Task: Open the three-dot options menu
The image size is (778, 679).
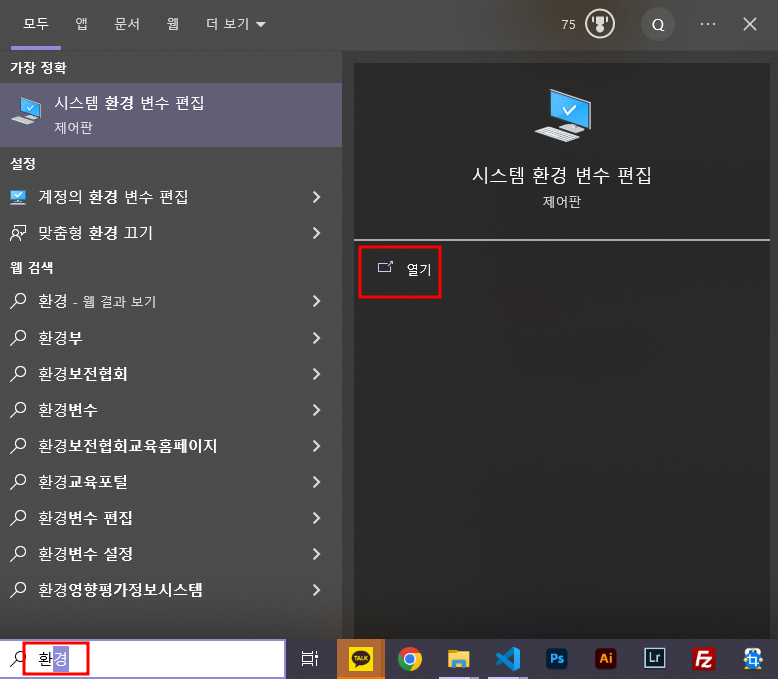Action: [x=708, y=24]
